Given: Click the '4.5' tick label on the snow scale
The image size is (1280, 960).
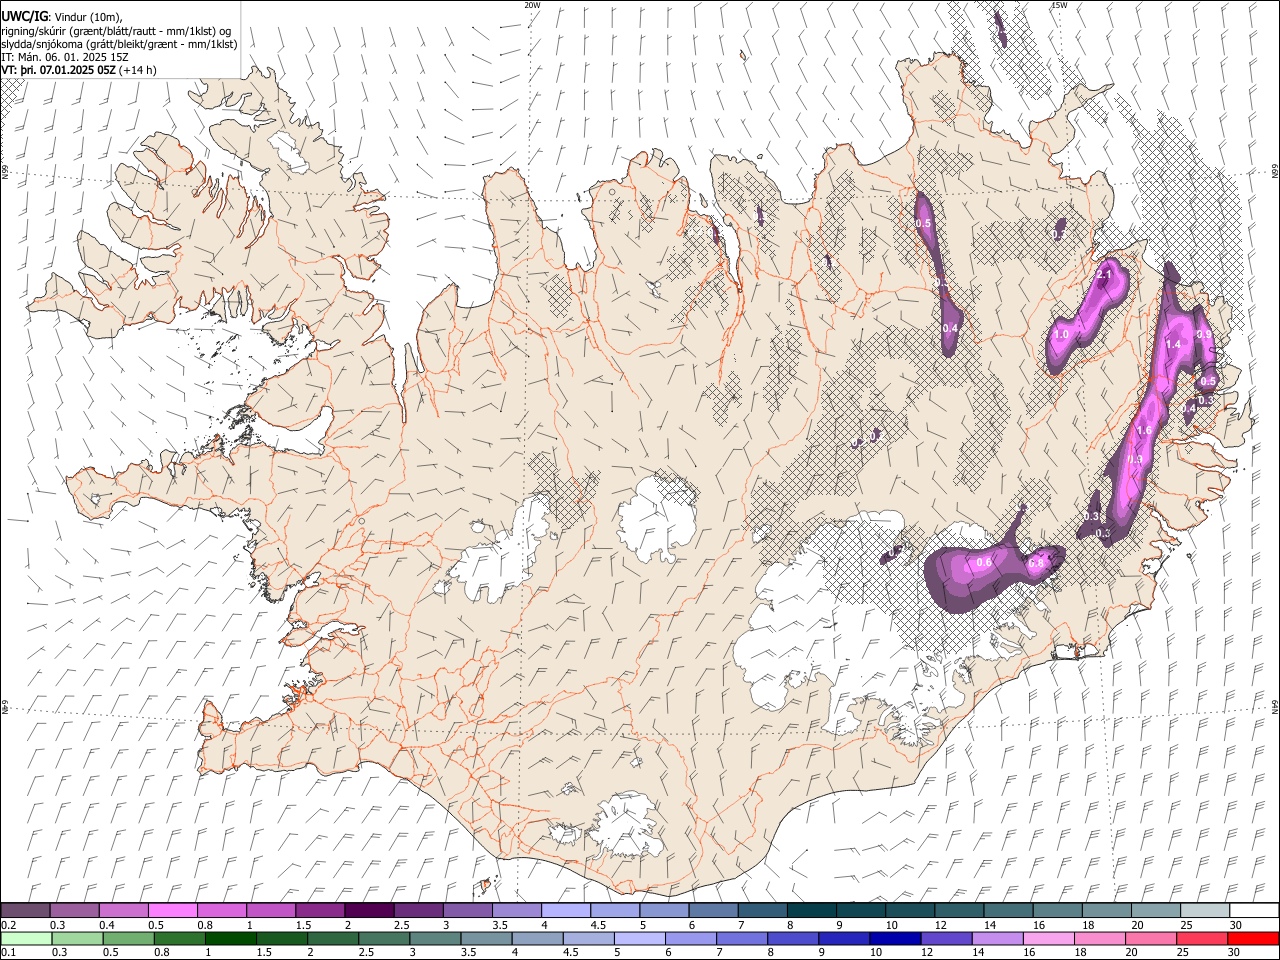Looking at the screenshot, I should click(598, 925).
